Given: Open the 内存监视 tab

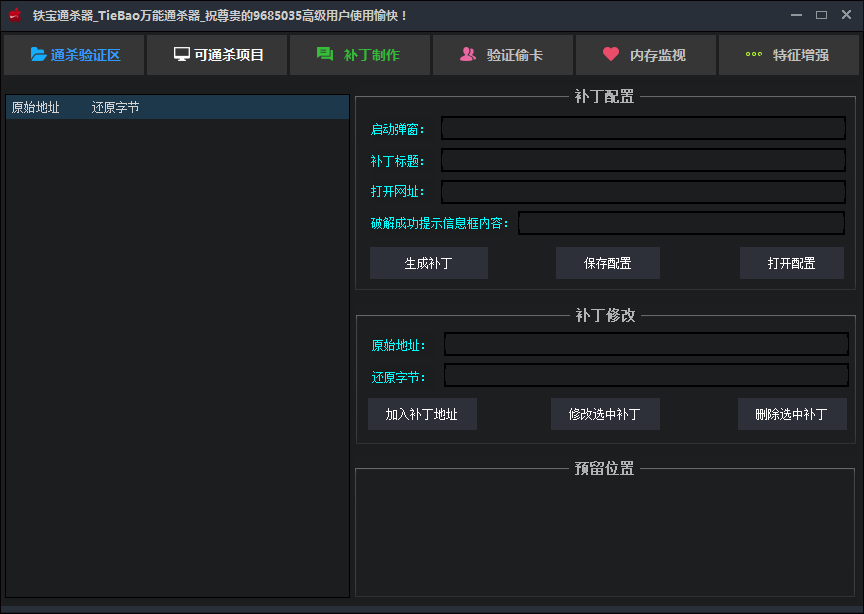Looking at the screenshot, I should (646, 55).
